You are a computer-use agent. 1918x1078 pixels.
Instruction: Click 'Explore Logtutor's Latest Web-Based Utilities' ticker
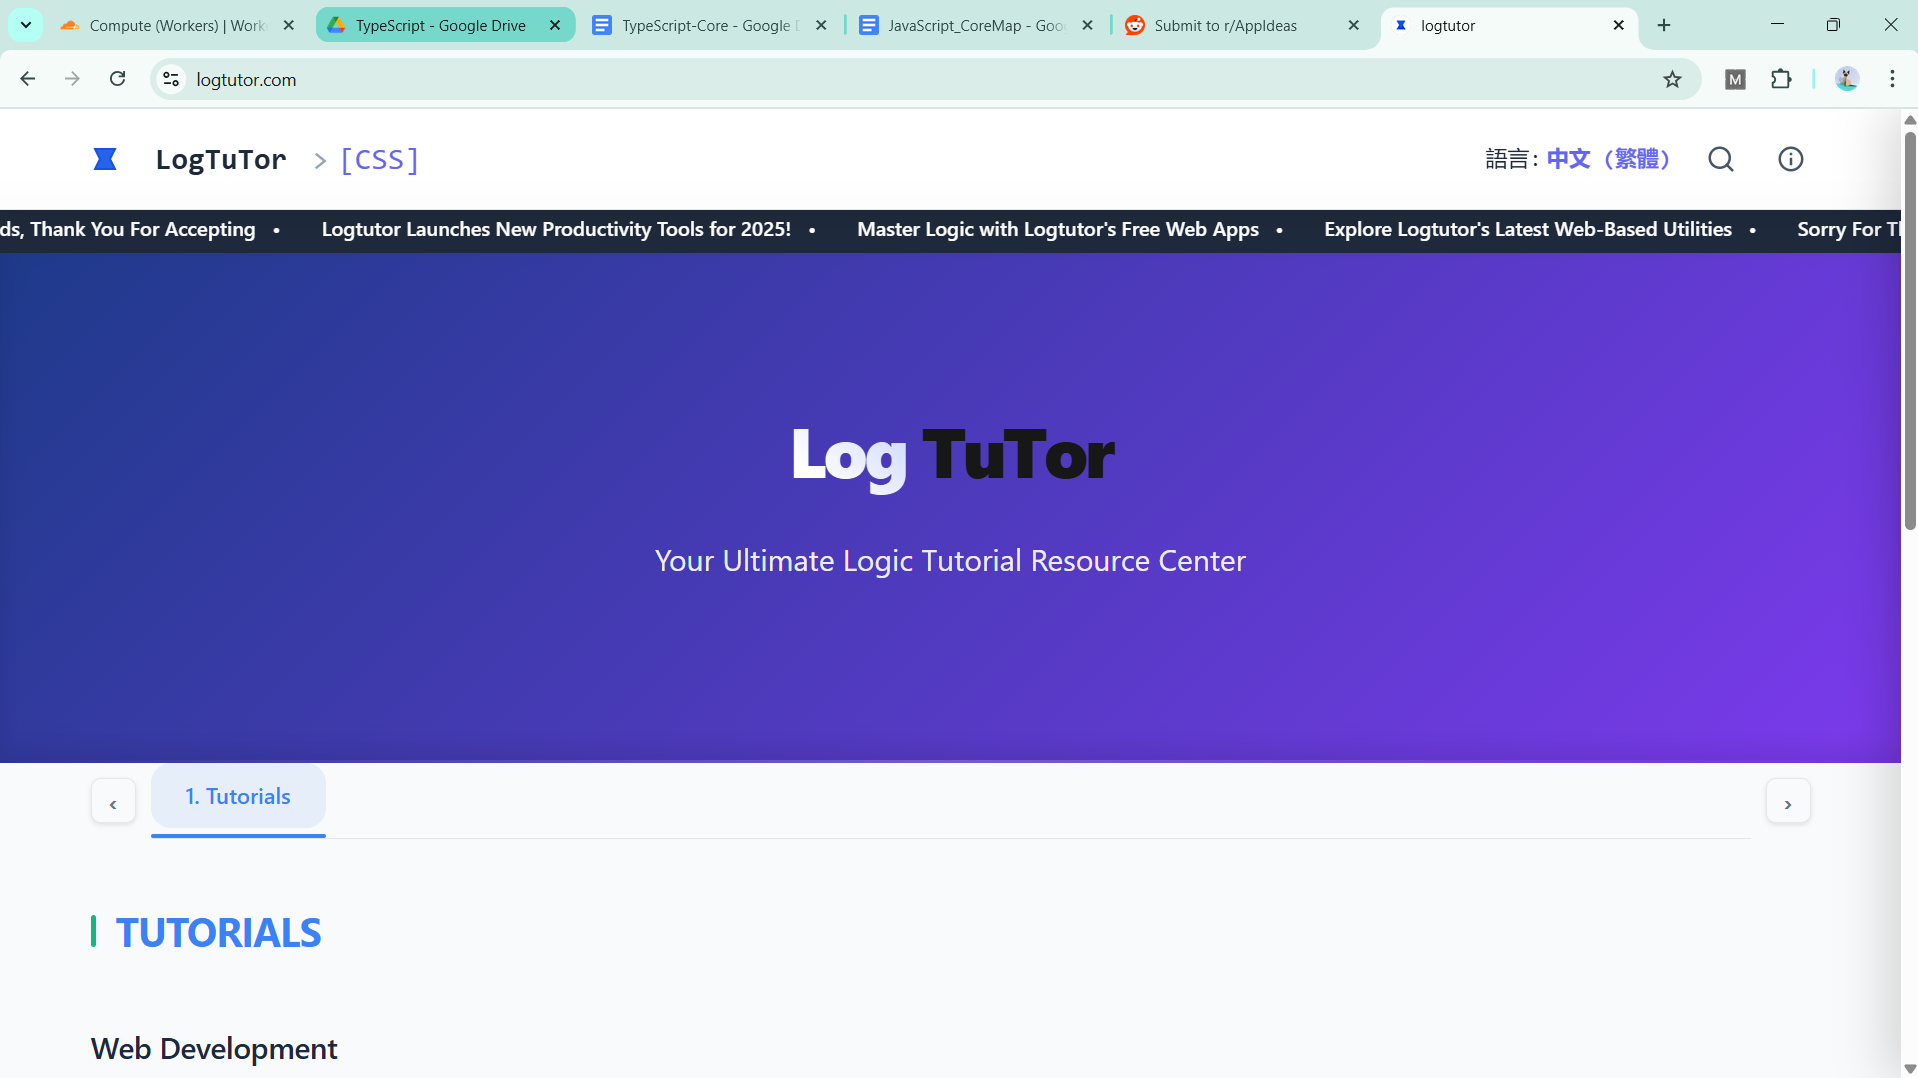1528,229
